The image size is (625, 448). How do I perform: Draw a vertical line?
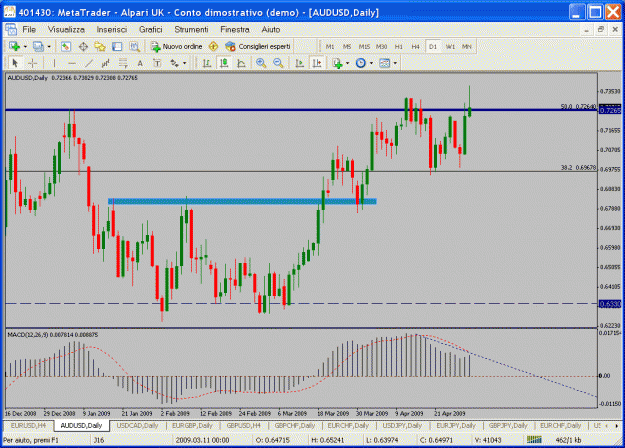55,63
